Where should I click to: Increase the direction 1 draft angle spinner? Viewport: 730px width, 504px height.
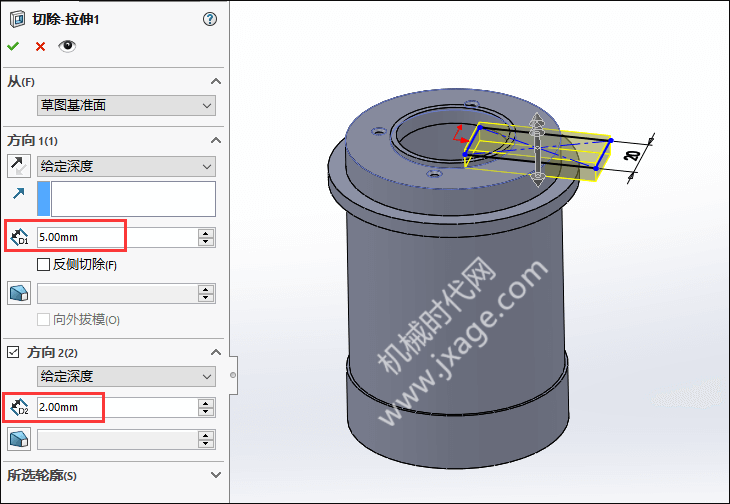(206, 289)
